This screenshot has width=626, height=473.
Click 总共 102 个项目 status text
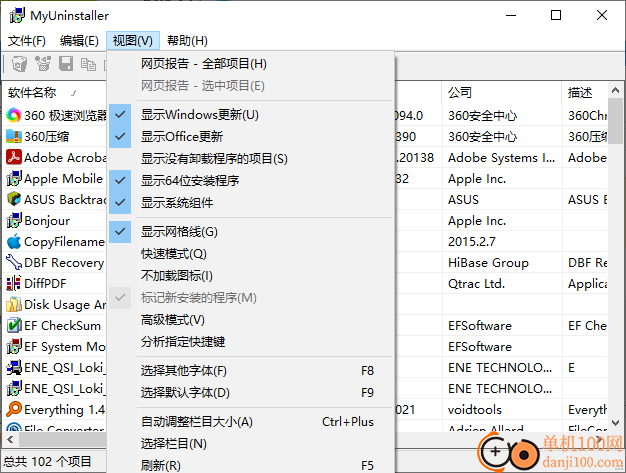tap(47, 461)
